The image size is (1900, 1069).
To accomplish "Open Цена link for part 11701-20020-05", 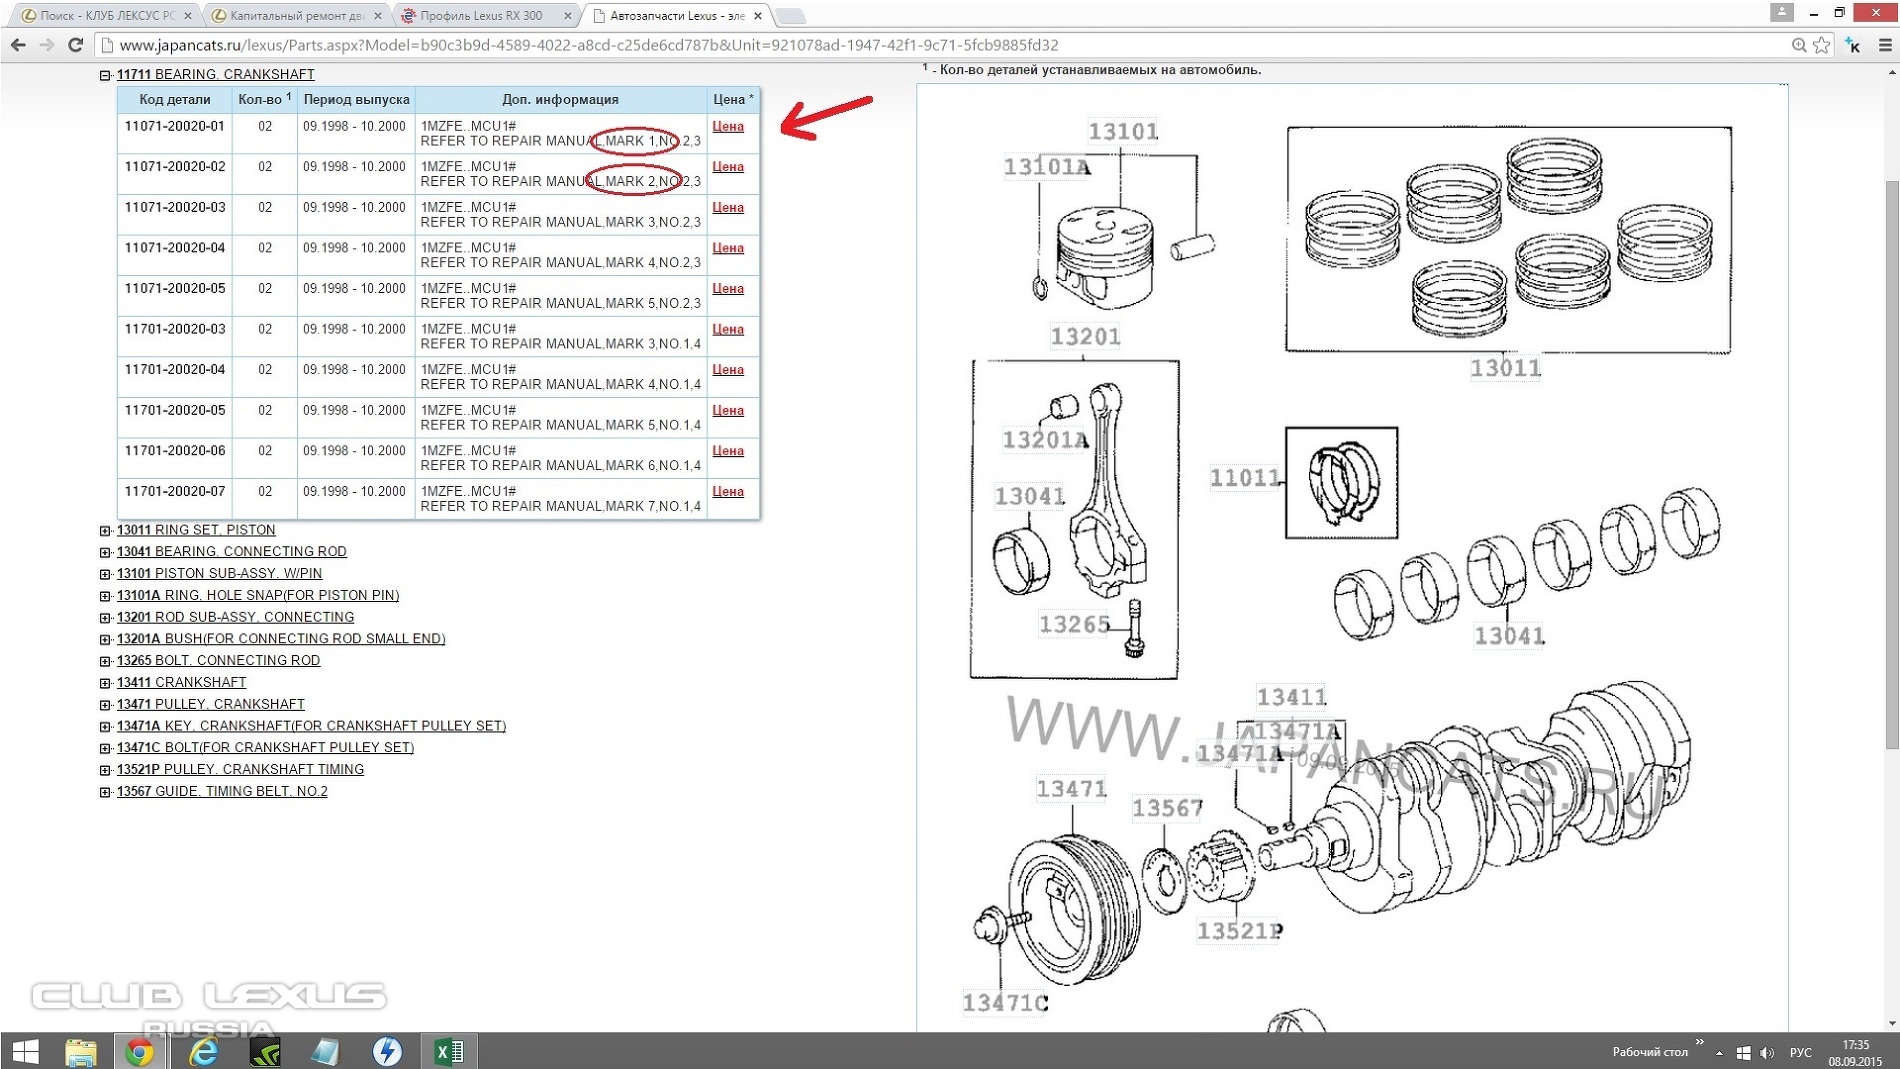I will point(728,411).
